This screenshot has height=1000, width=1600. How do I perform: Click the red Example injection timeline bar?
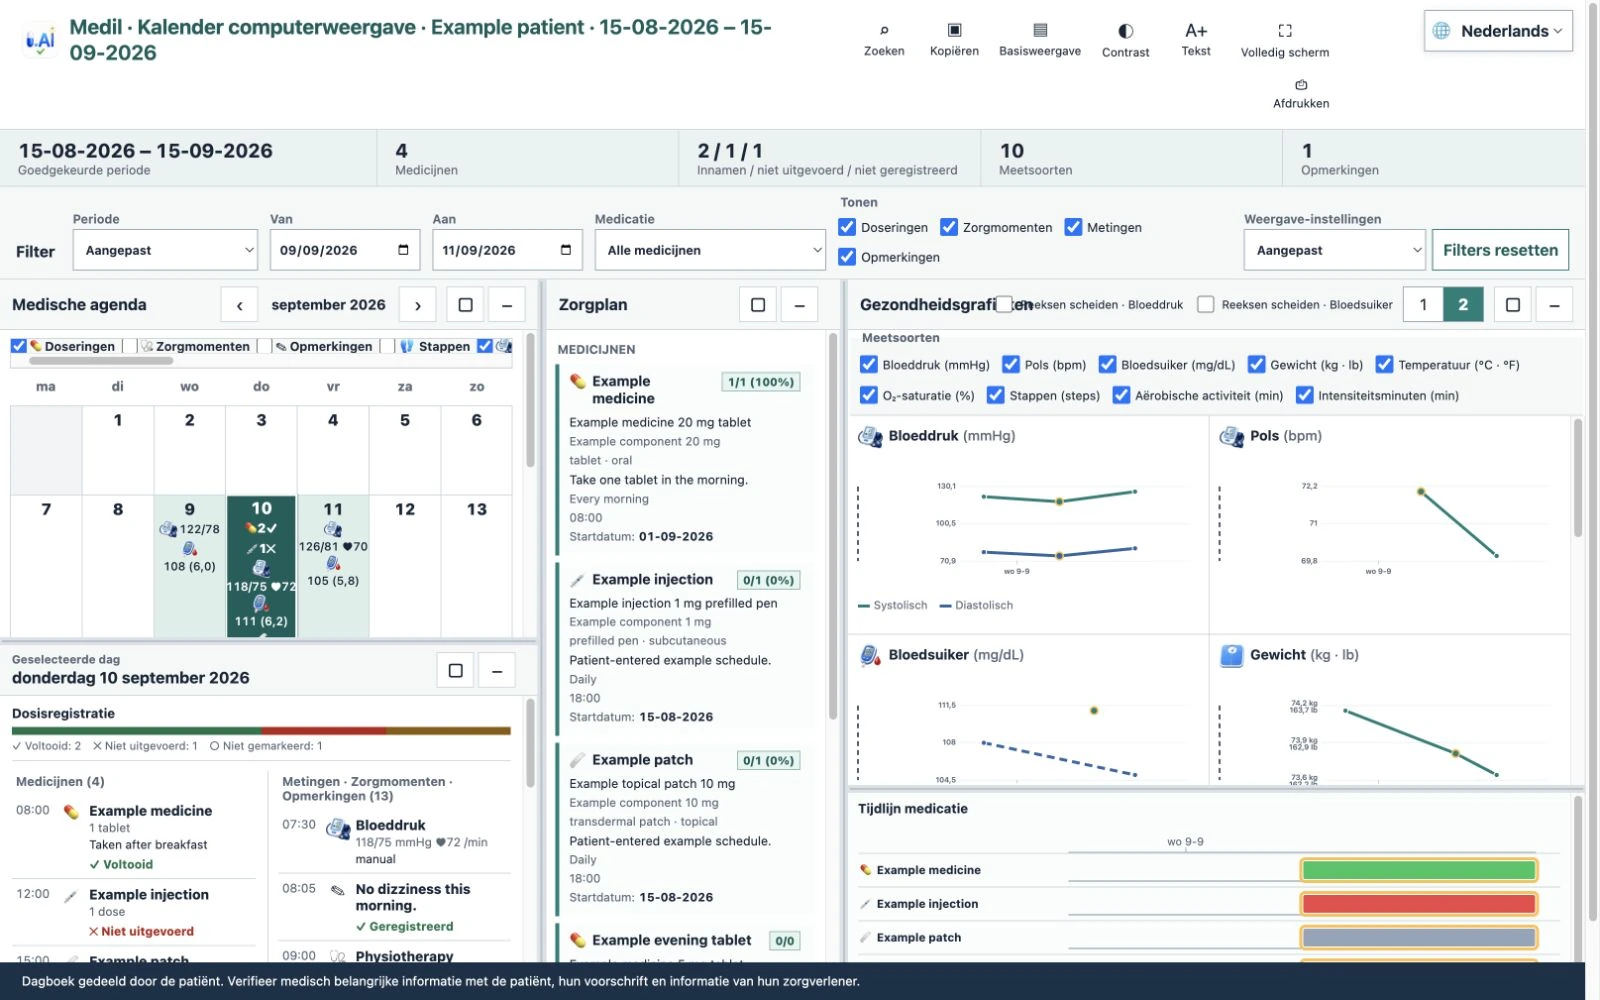(1418, 904)
